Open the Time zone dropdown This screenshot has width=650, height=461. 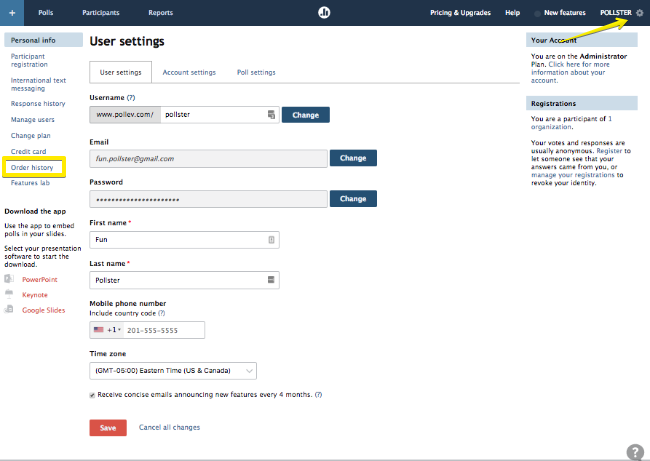[x=173, y=371]
